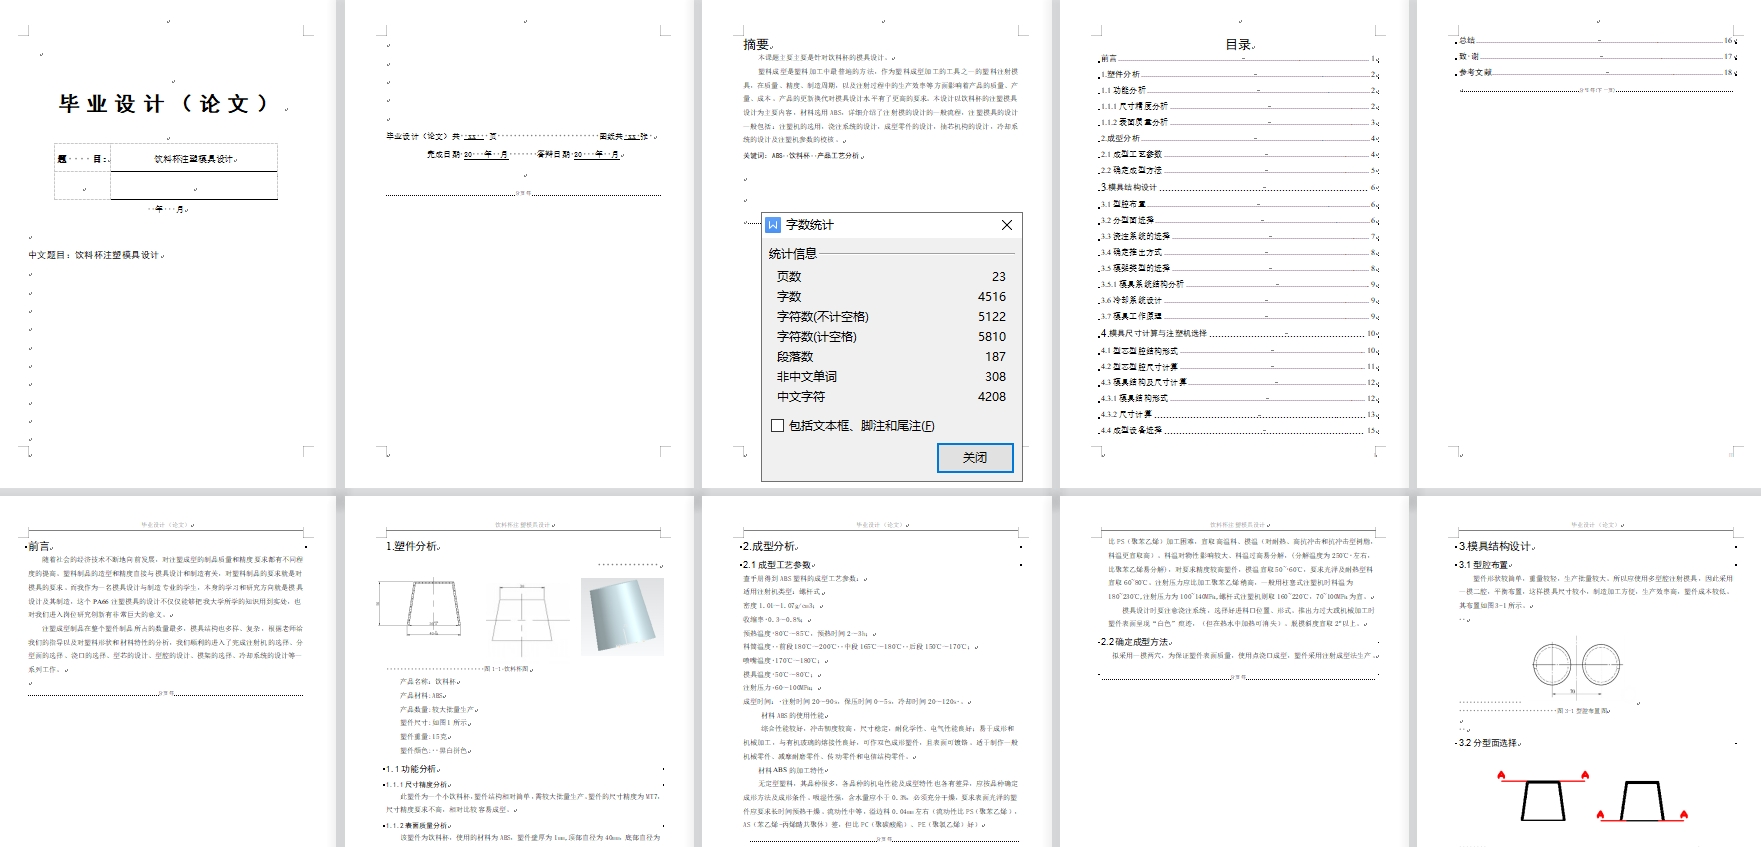Open TOC entry 1.塑件分析
Screen dimensions: 1761x847
[1239, 75]
